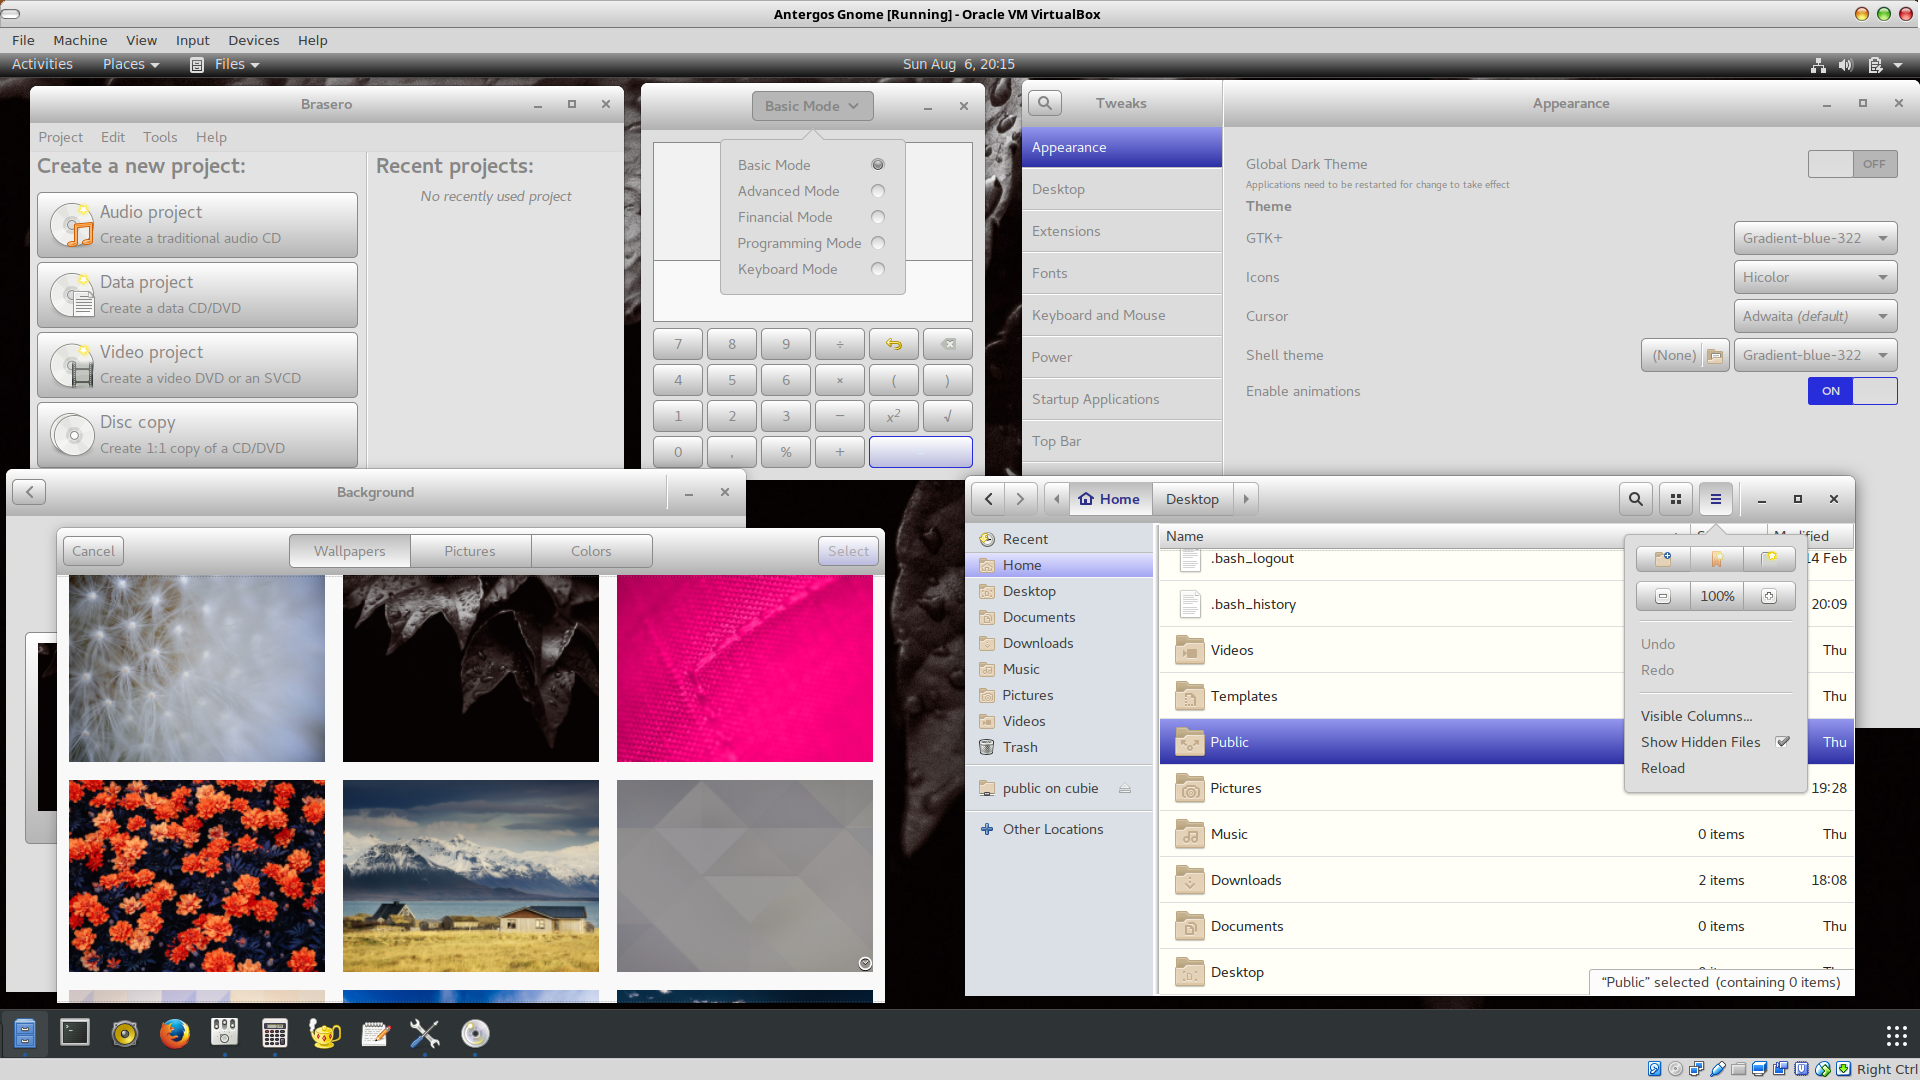Open Extensions section in Tweaks sidebar

click(x=1122, y=231)
